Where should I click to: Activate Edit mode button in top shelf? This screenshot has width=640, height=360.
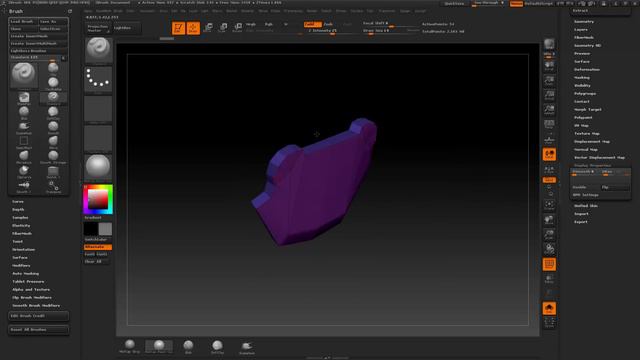178,28
